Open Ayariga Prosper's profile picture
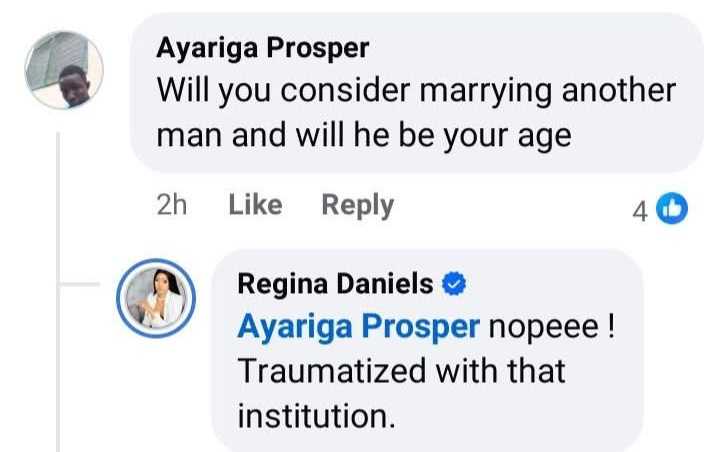The width and height of the screenshot is (720, 452). tap(64, 71)
